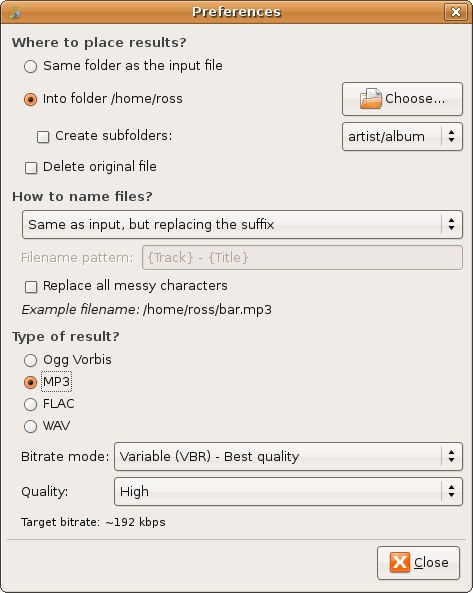This screenshot has height=593, width=473.
Task: Close the Preferences window via title bar X
Action: (456, 12)
